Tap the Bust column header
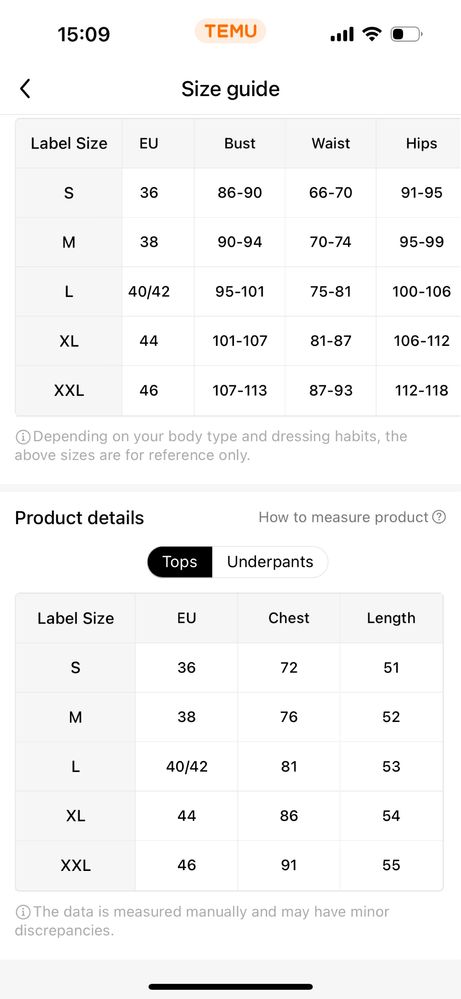461x999 pixels. 239,143
